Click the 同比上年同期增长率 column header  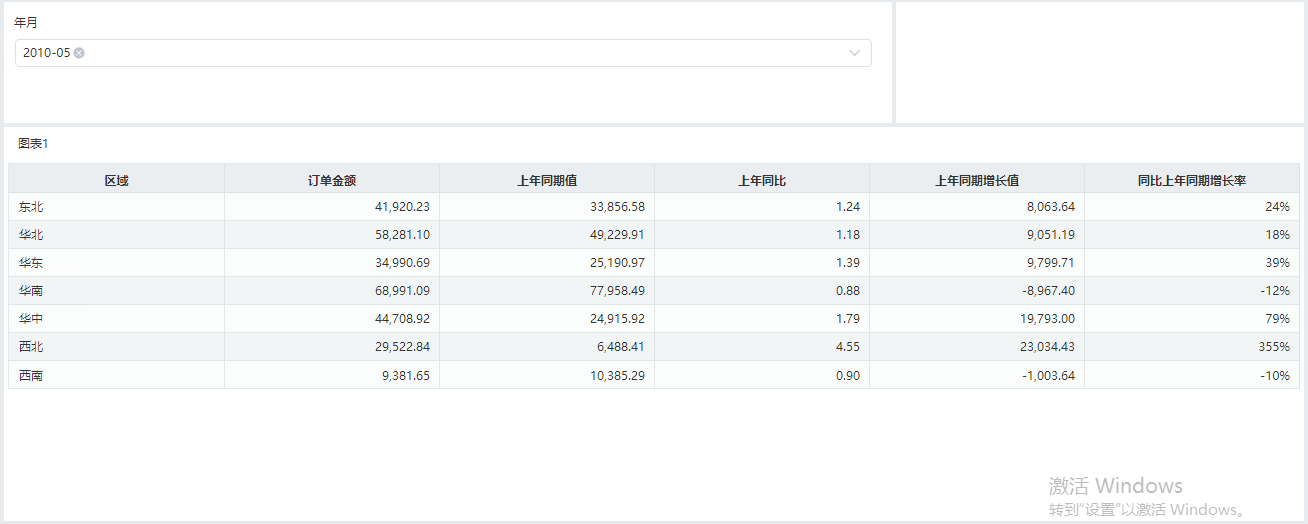point(1192,181)
